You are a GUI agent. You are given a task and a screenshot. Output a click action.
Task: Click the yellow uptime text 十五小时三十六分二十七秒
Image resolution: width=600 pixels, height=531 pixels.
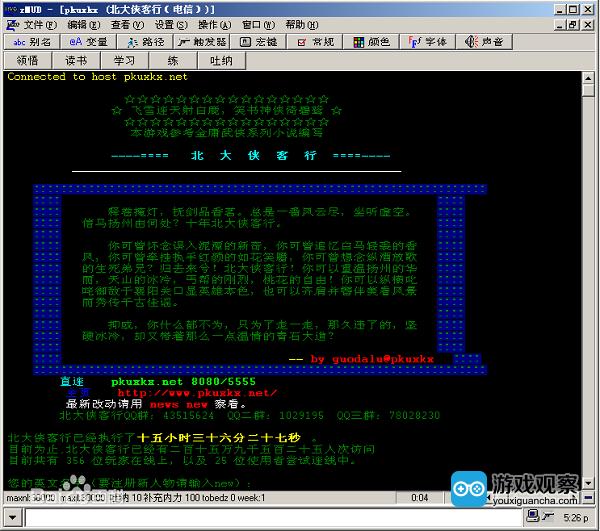(x=218, y=438)
